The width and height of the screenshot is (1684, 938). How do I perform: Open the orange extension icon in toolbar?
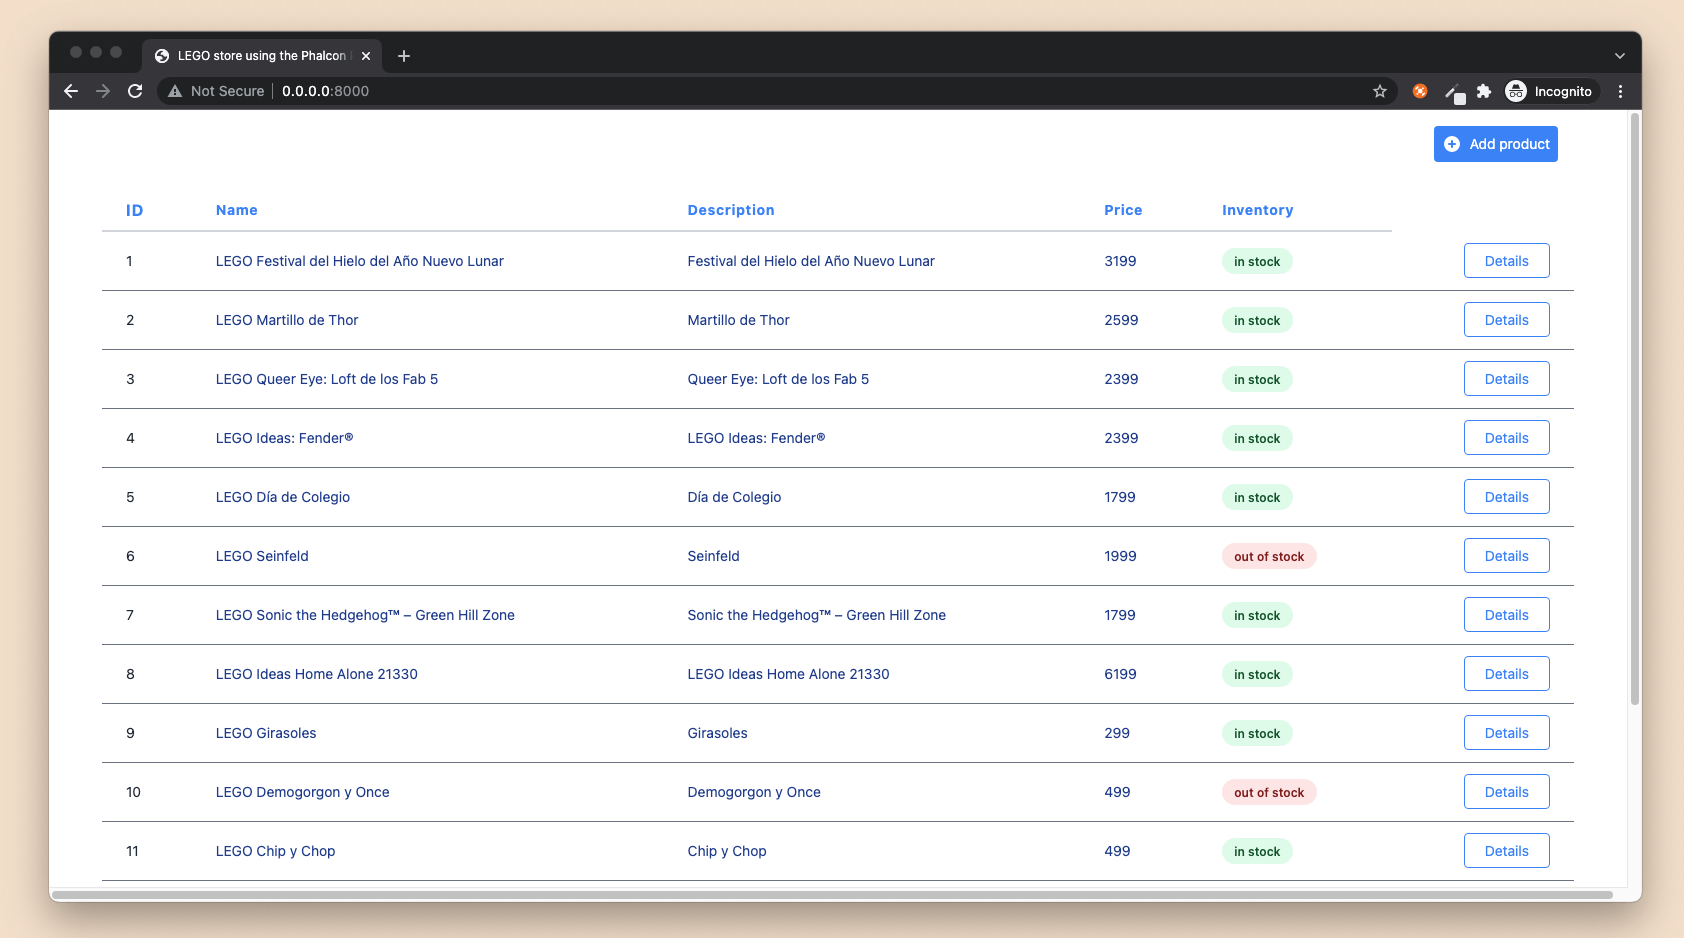tap(1420, 91)
